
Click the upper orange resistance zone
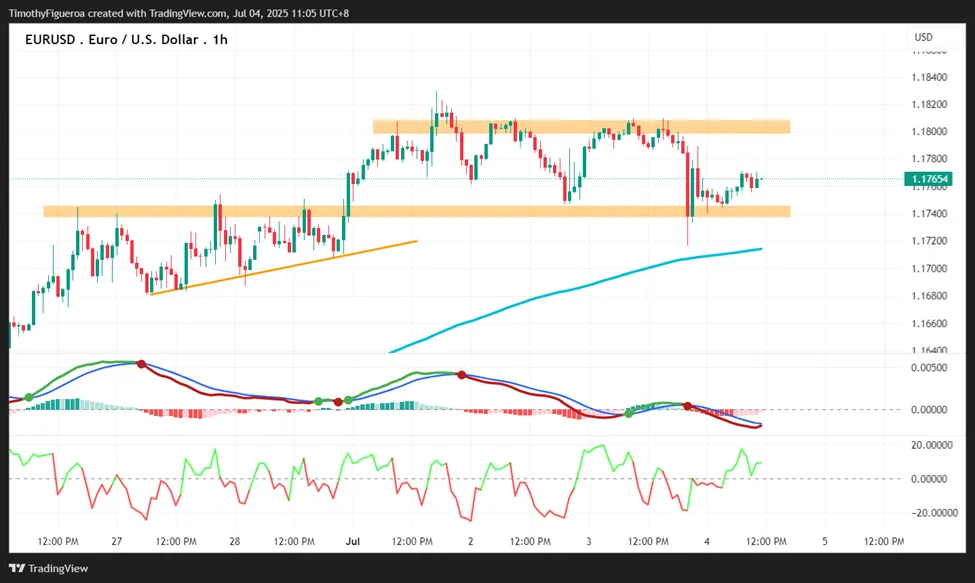pyautogui.click(x=581, y=127)
